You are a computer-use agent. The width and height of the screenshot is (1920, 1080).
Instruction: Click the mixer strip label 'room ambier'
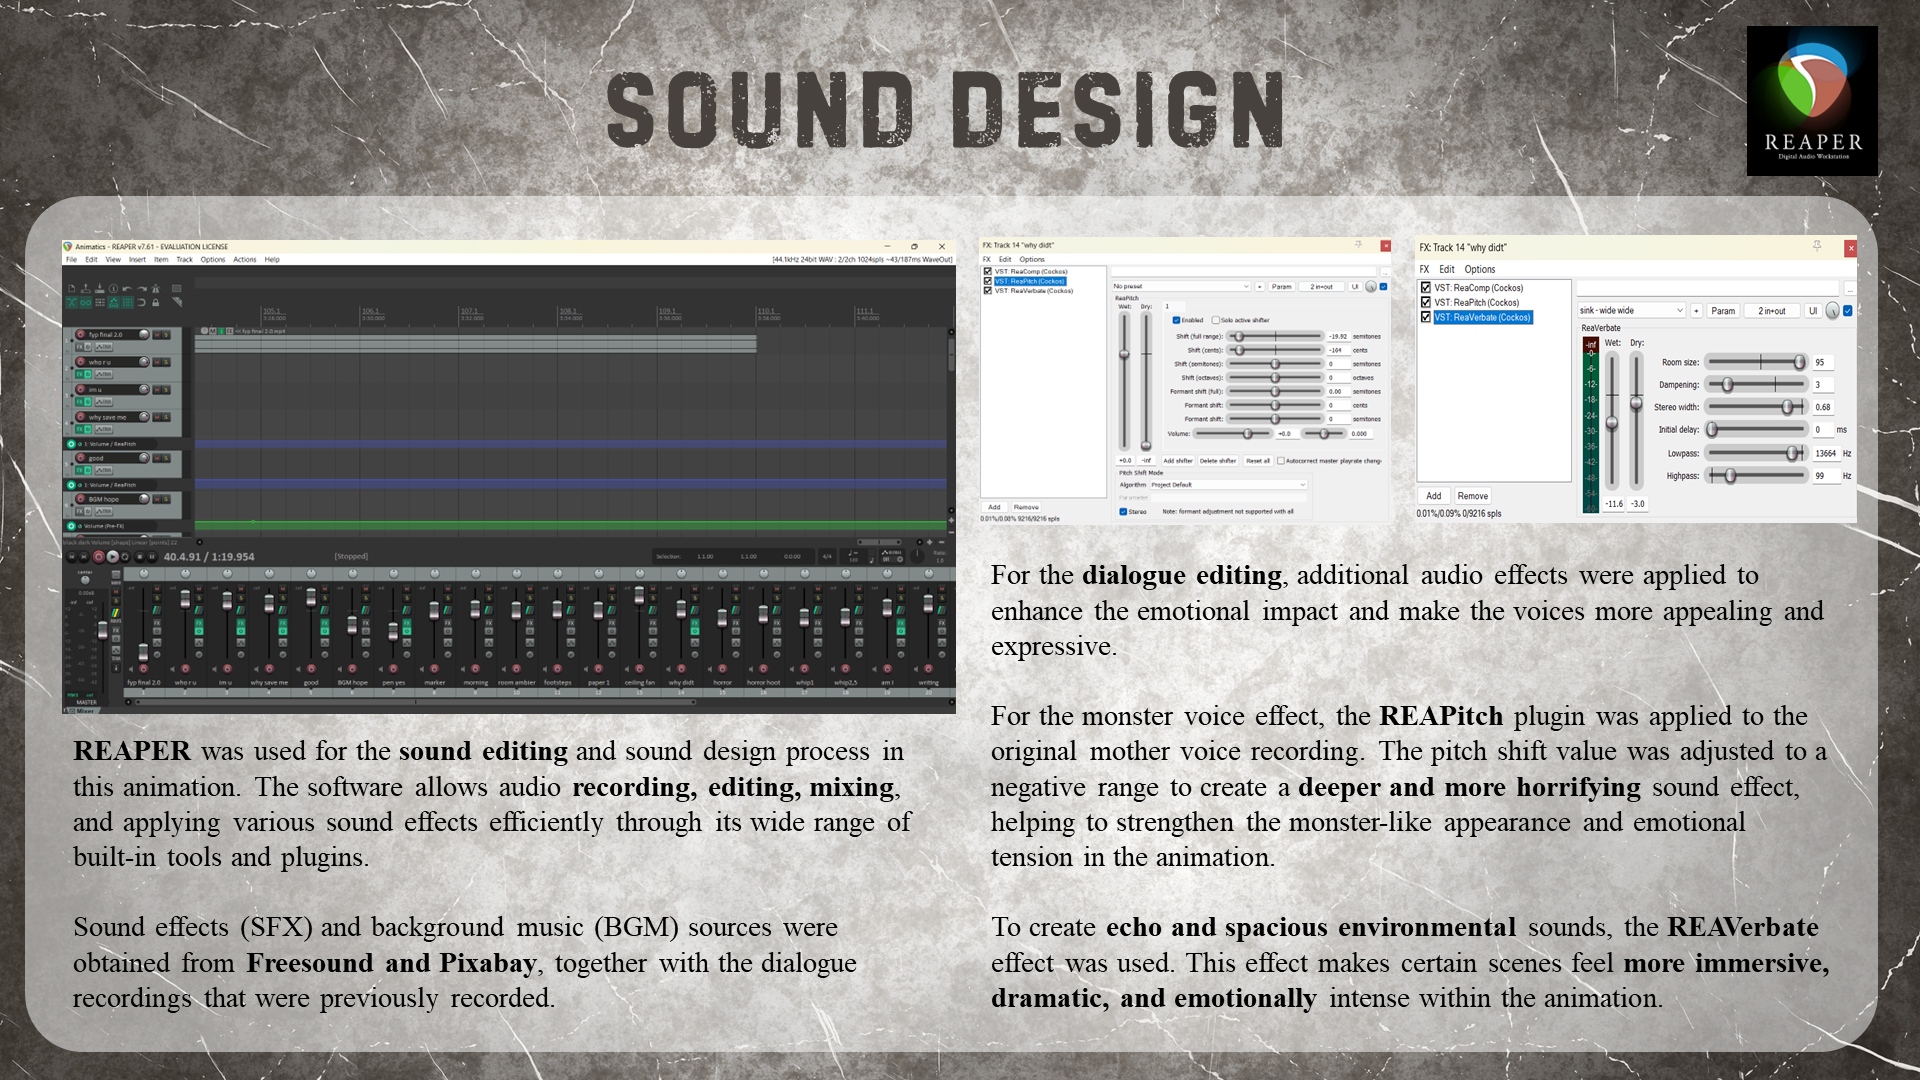pyautogui.click(x=517, y=683)
